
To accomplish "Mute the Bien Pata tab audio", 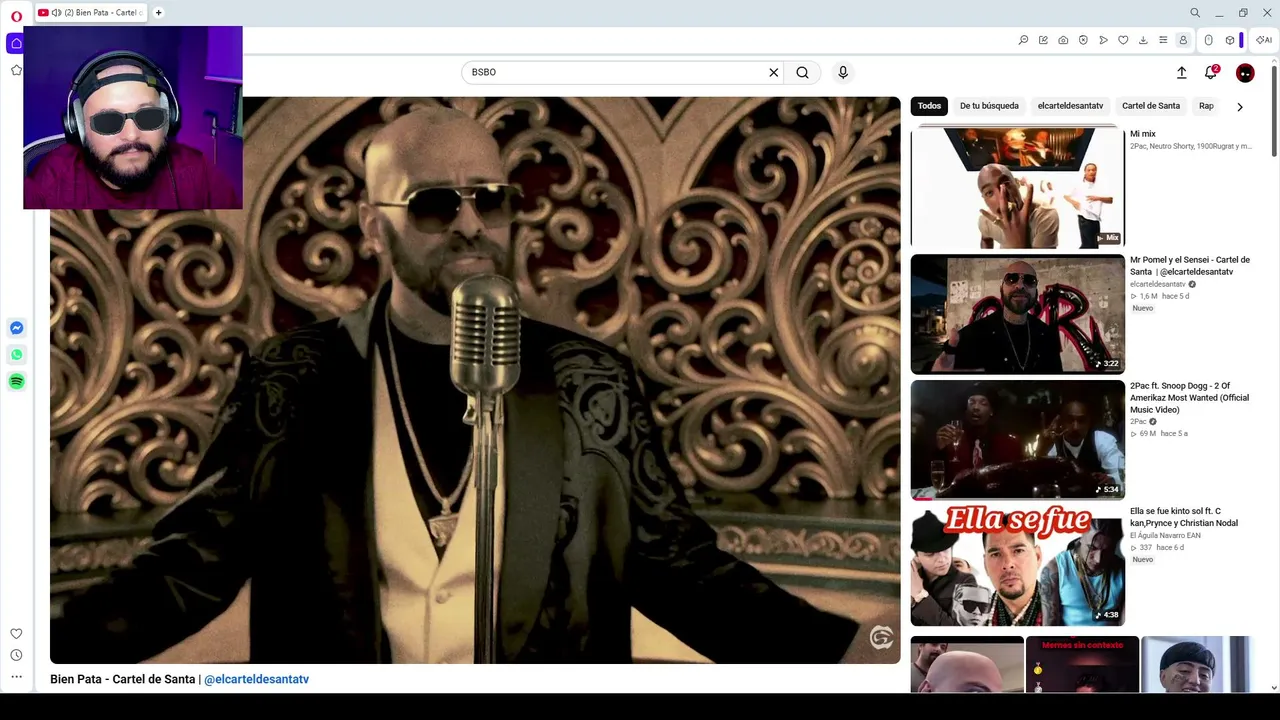I will tap(56, 13).
